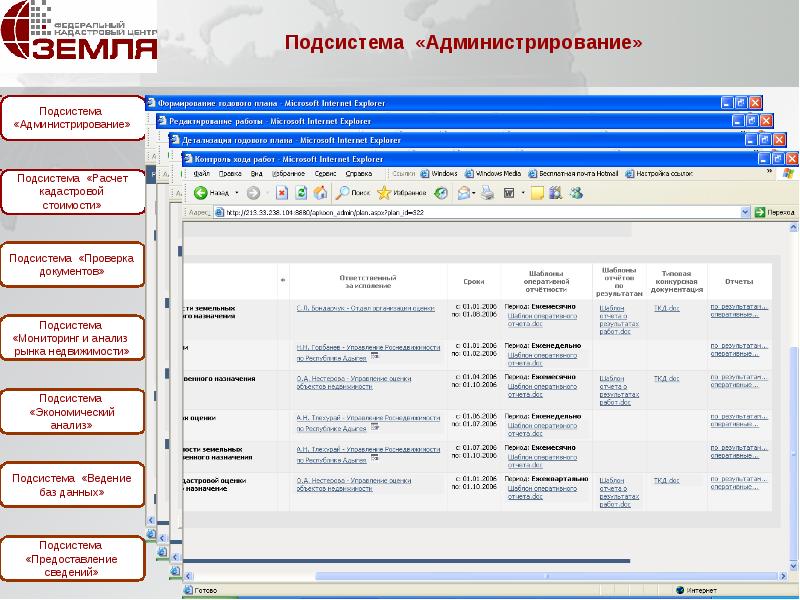Viewport: 800px width, 600px height.
Task: Open the Mail icon dropdown arrow
Action: coord(473,193)
